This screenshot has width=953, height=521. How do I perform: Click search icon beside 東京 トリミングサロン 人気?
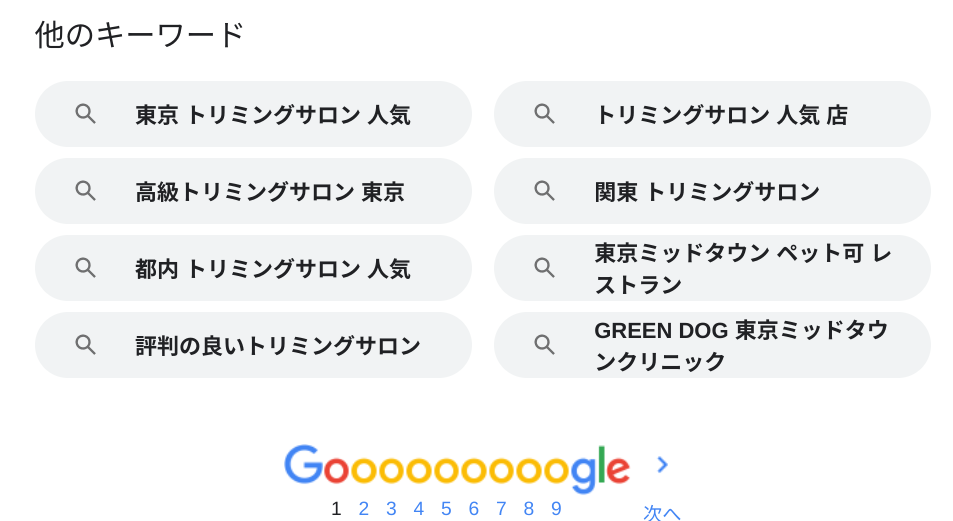(85, 114)
